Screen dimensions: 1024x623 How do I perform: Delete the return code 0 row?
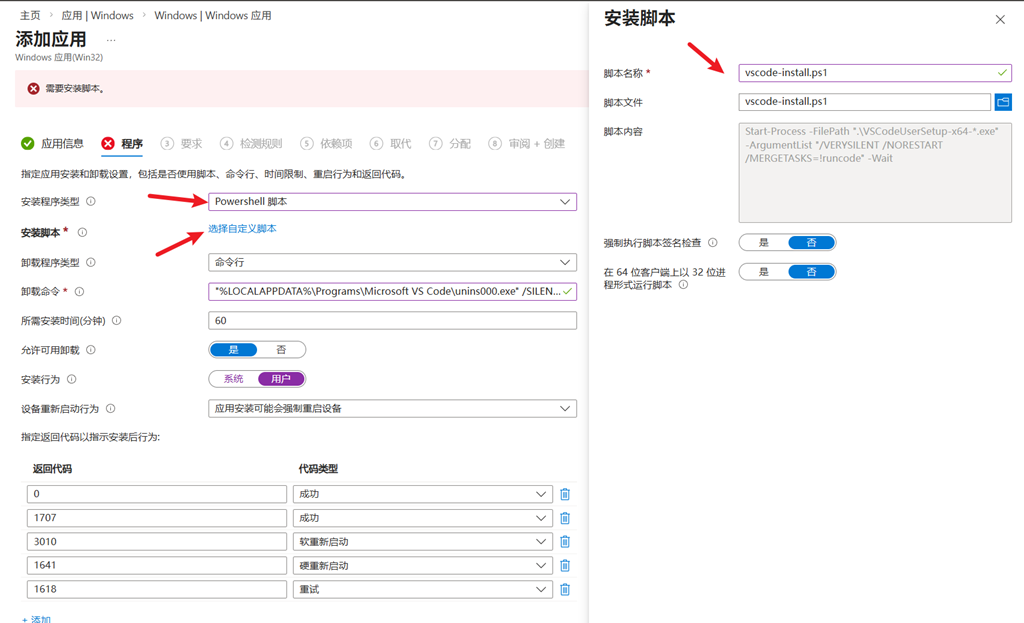565,494
